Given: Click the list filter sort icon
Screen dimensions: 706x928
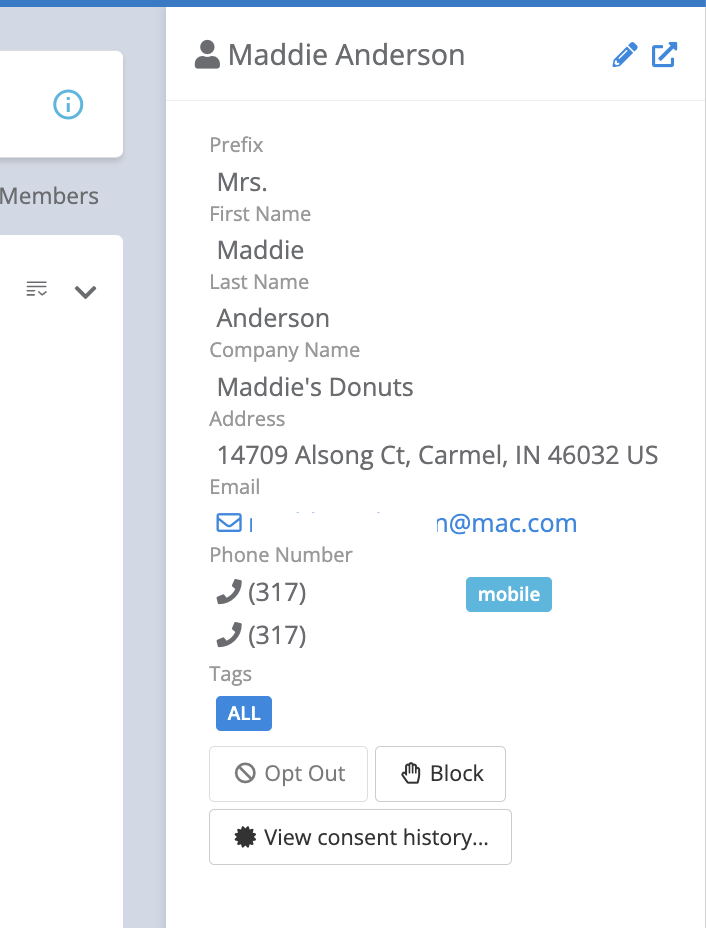Looking at the screenshot, I should pos(37,290).
